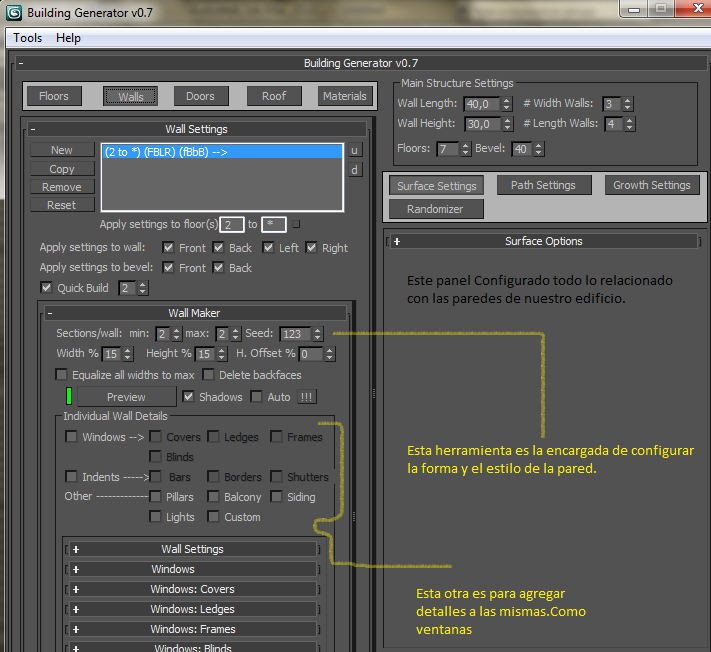Expand the Surface Options rollout
The width and height of the screenshot is (711, 652).
[x=397, y=241]
